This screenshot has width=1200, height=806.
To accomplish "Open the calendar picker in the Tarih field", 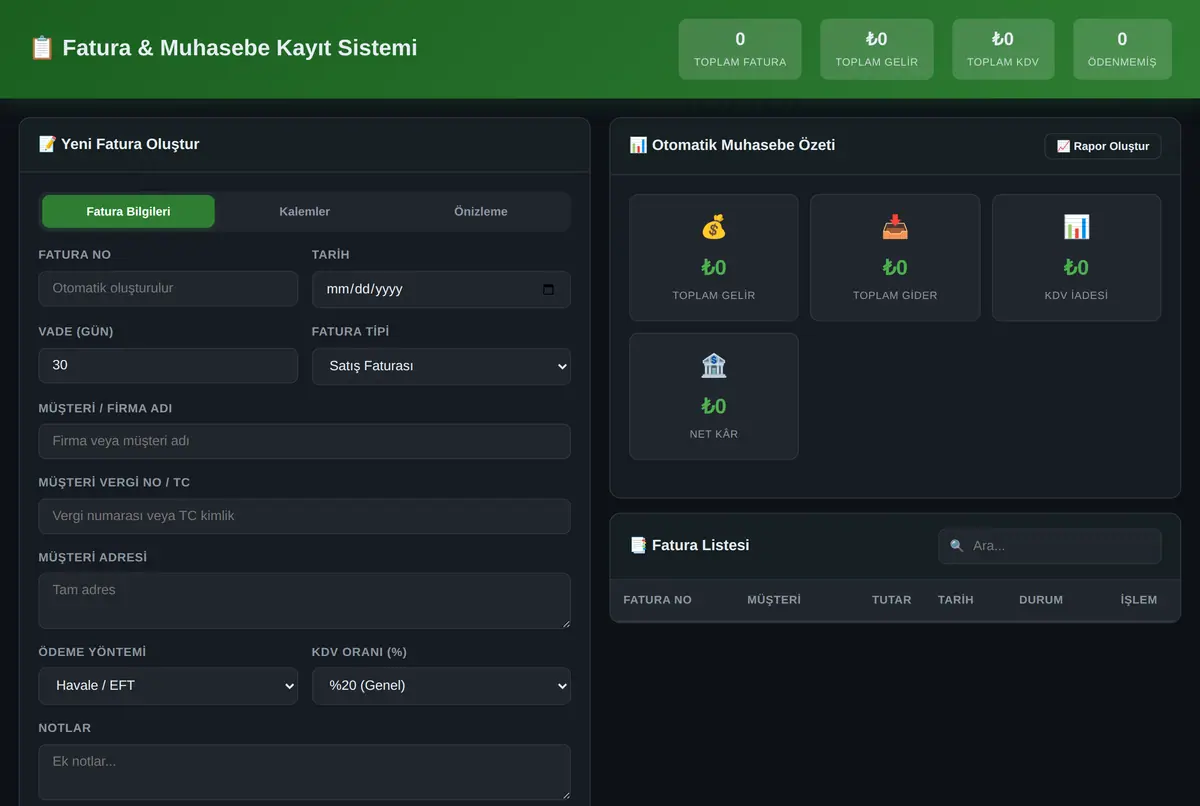I will pos(548,289).
